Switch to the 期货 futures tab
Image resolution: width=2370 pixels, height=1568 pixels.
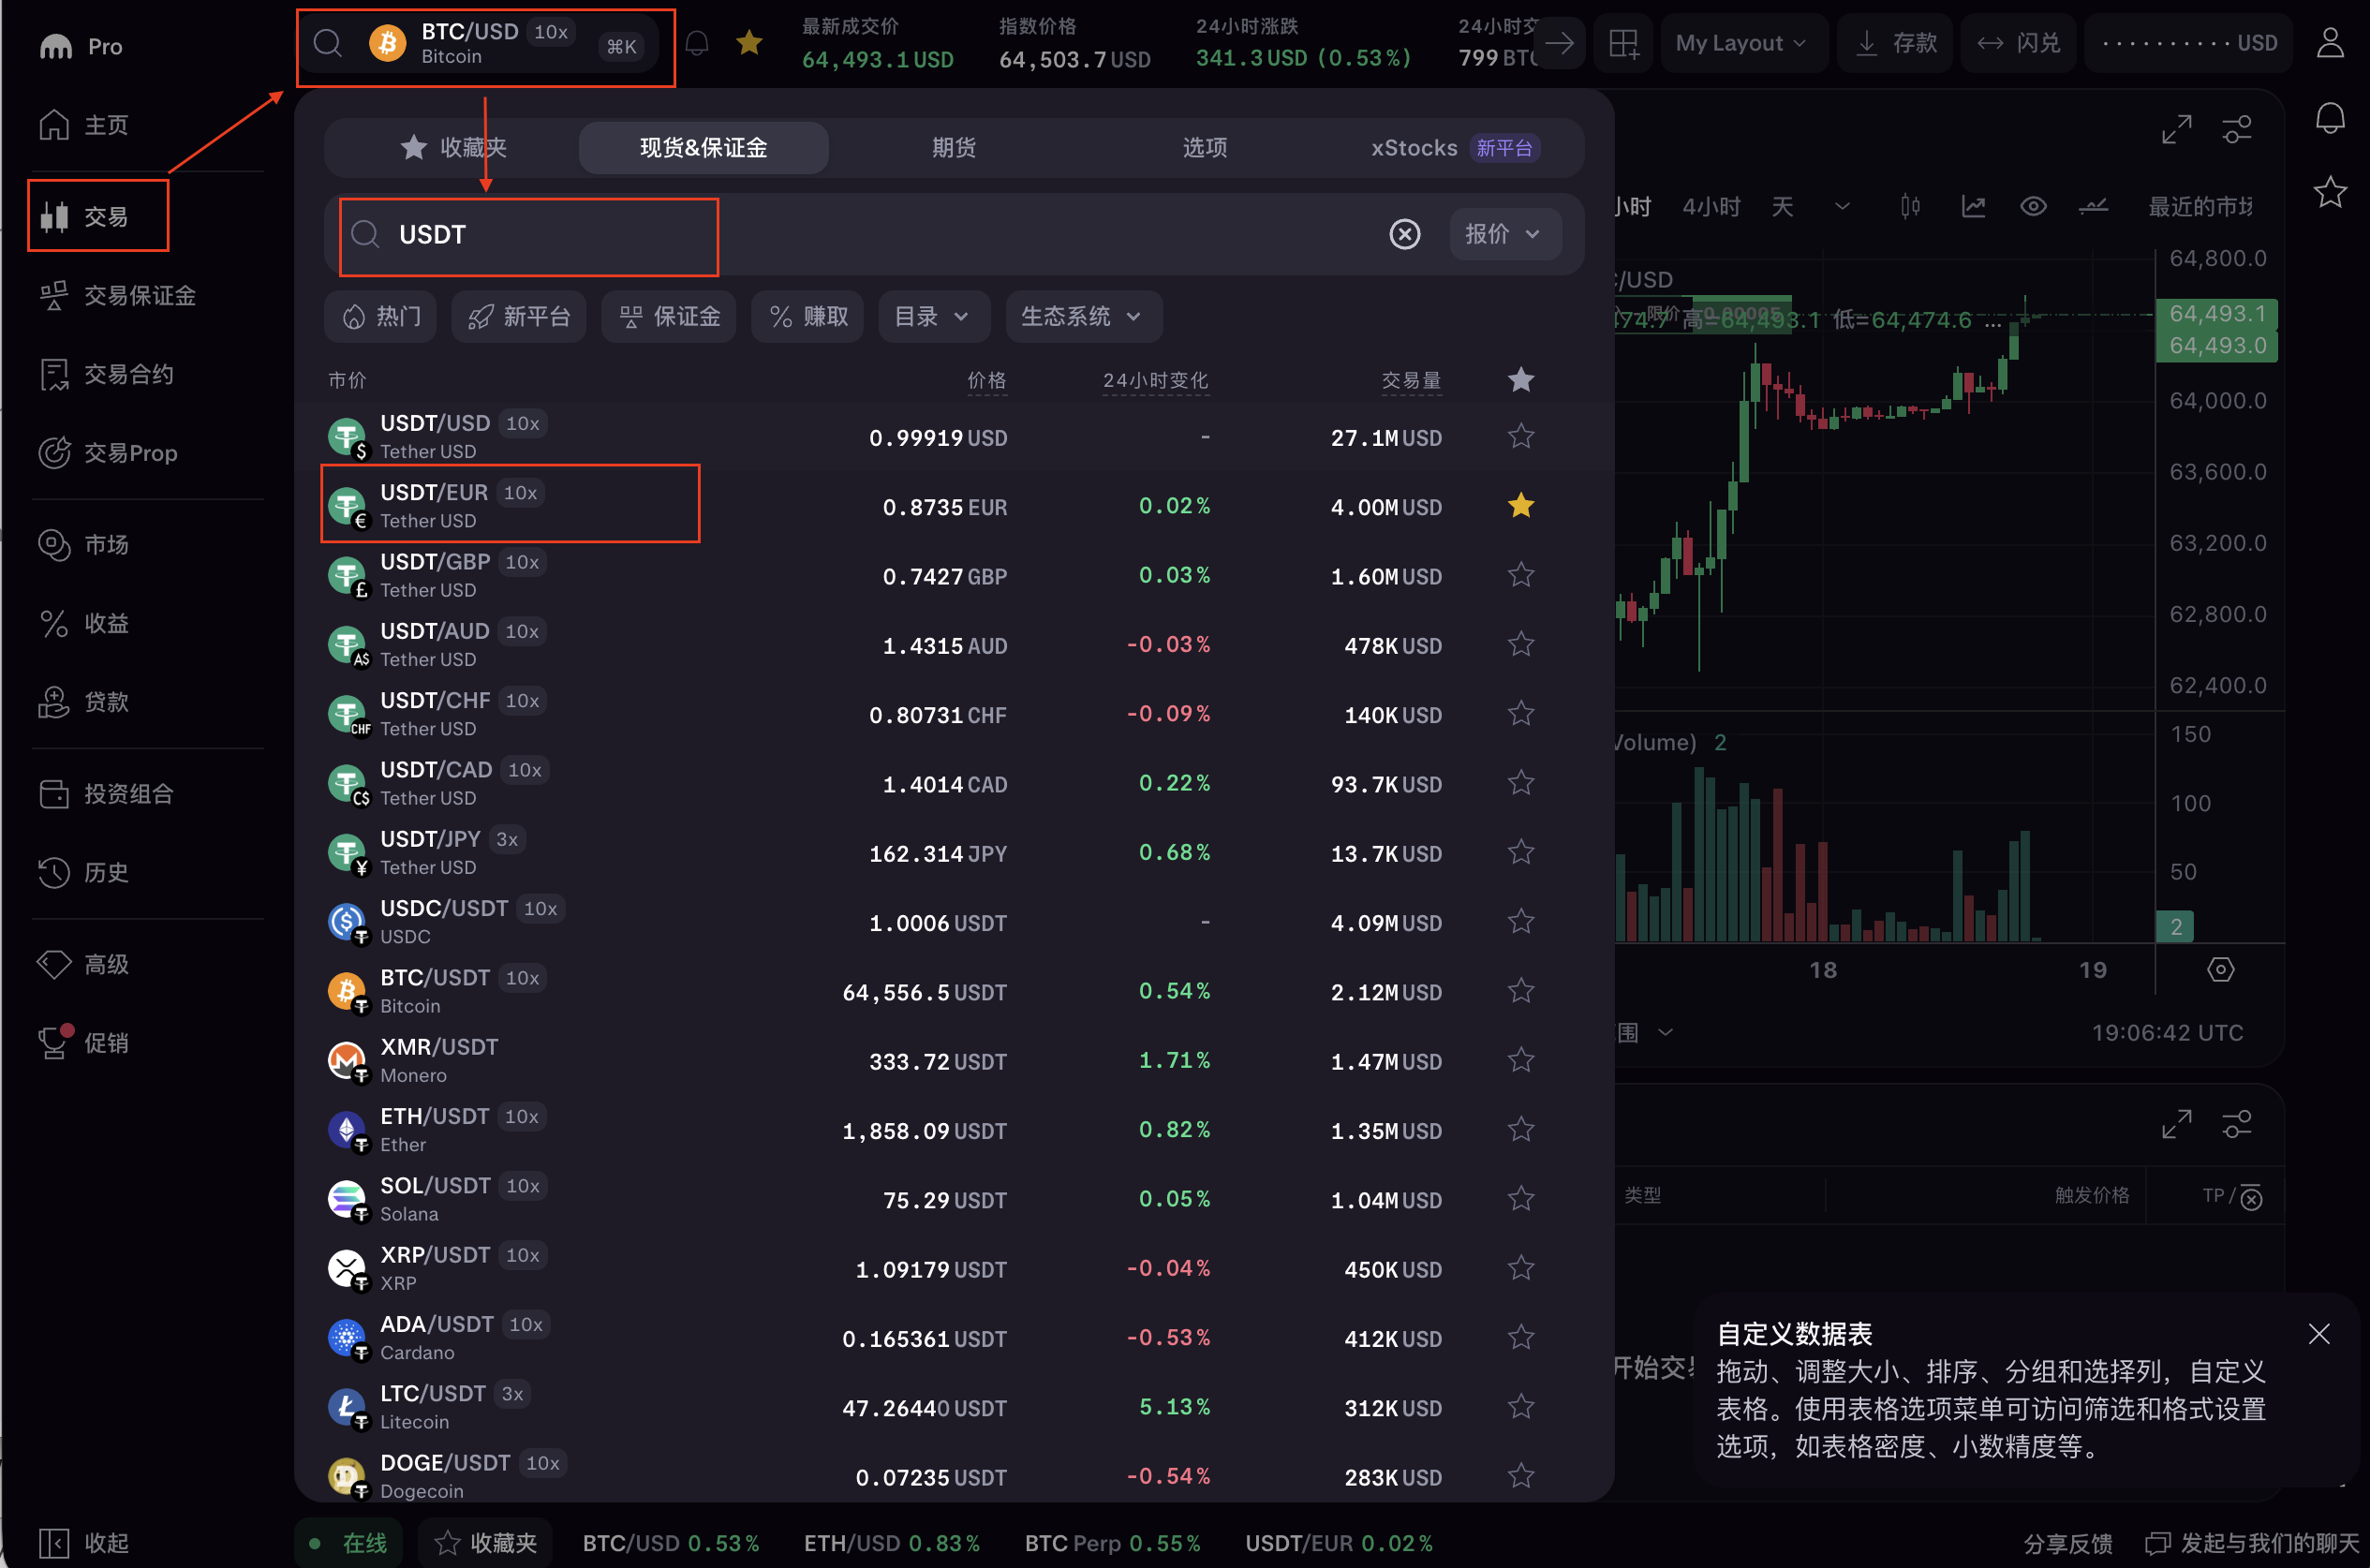954,148
